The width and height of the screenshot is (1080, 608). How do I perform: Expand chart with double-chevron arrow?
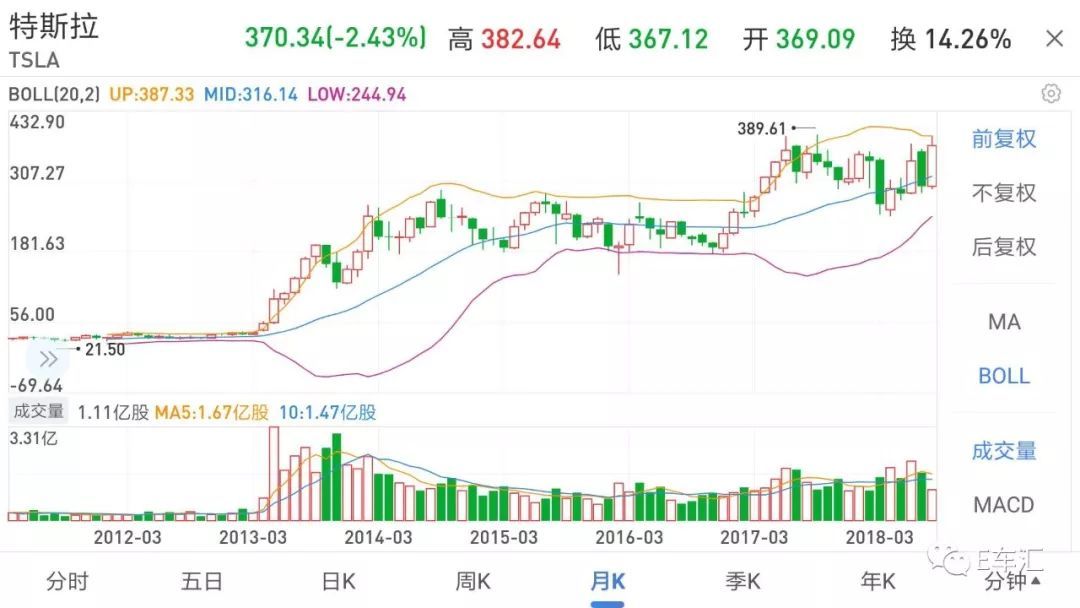tap(48, 360)
